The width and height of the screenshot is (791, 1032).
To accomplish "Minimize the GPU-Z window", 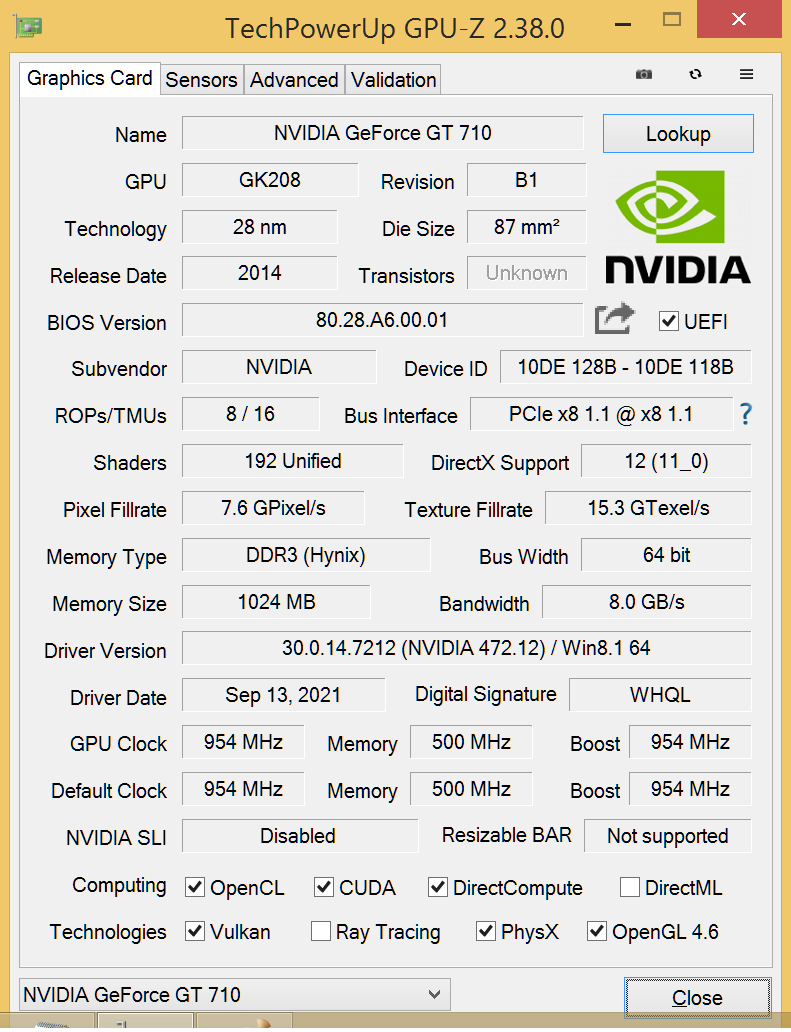I will (623, 25).
